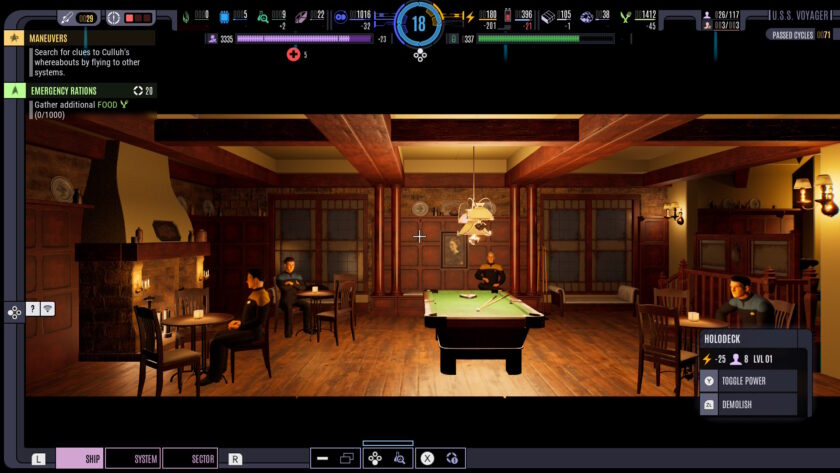Click the cluster icon on the left sidebar

tap(14, 312)
